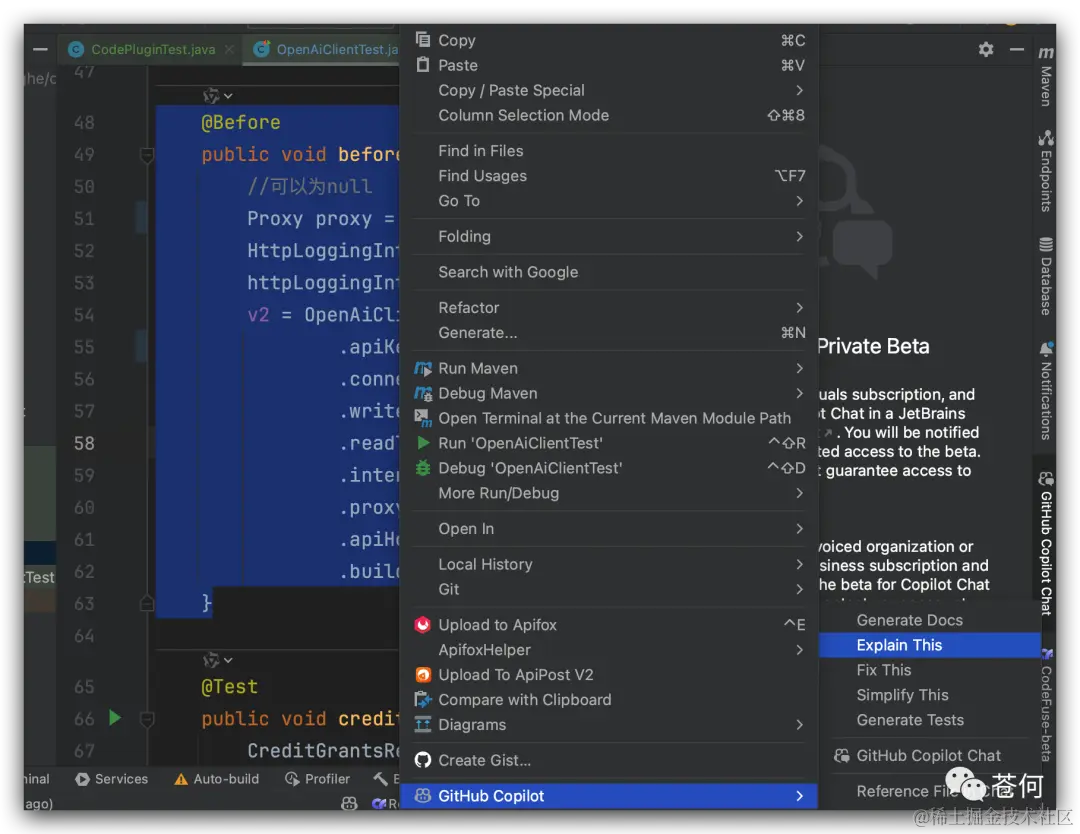Click the Copy icon in context menu

click(x=423, y=39)
